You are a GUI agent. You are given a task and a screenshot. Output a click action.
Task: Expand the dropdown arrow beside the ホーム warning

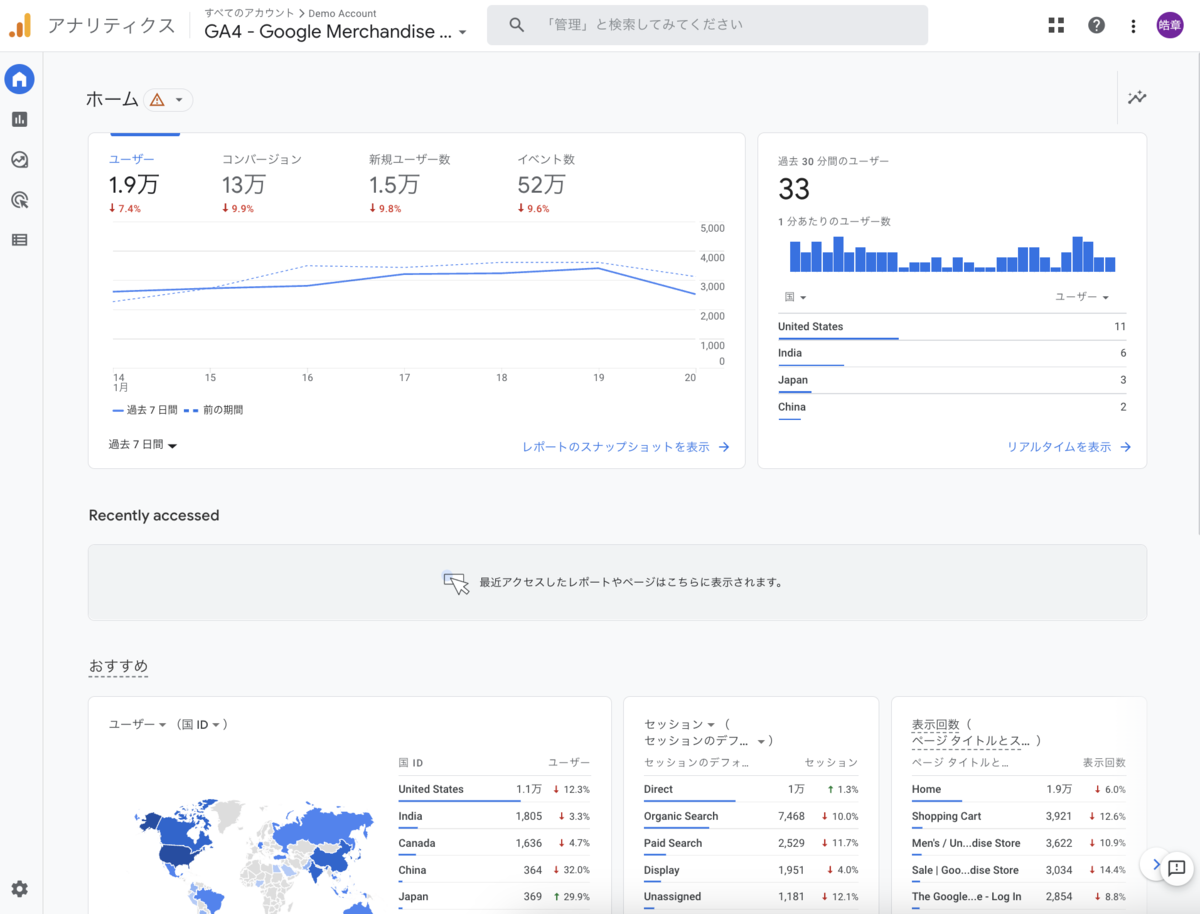coord(179,100)
